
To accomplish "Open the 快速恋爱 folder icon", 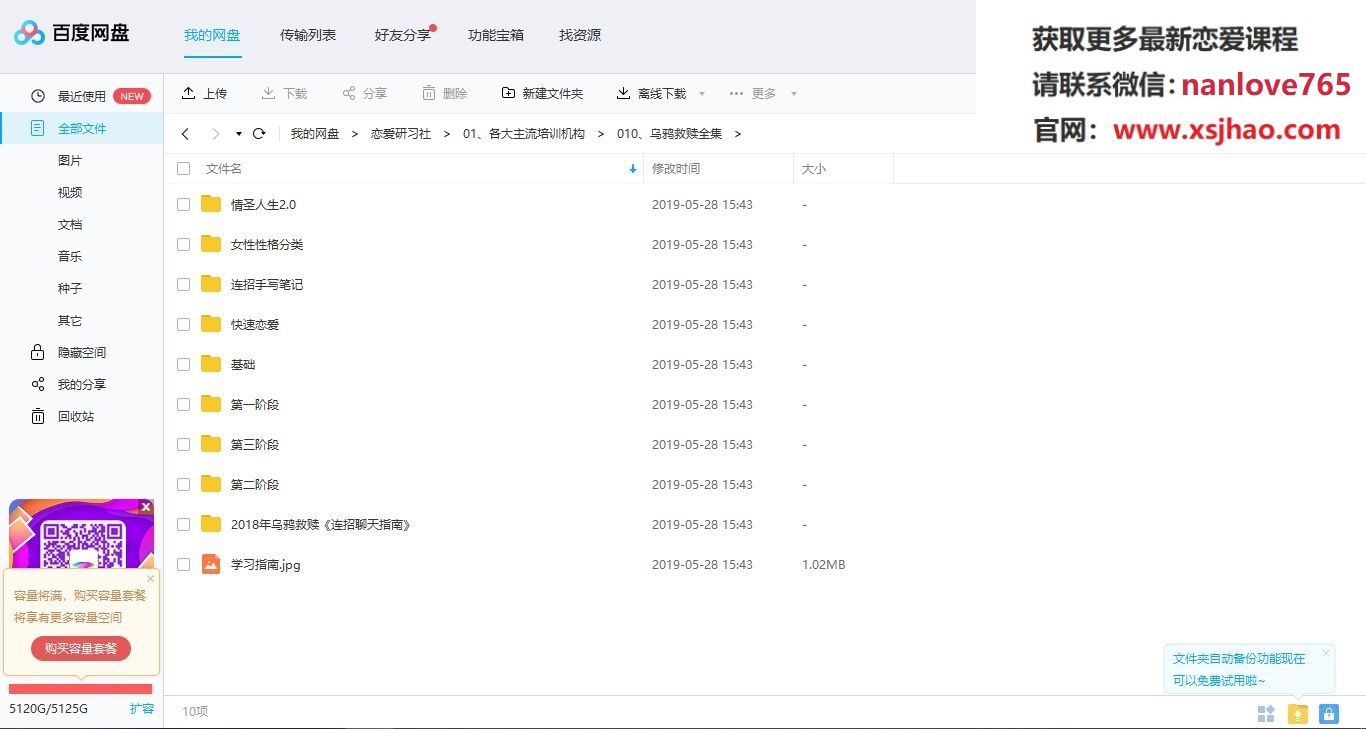I will 210,324.
